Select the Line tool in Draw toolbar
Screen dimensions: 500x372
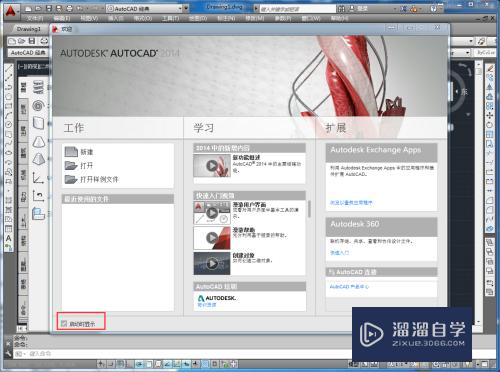(9, 68)
